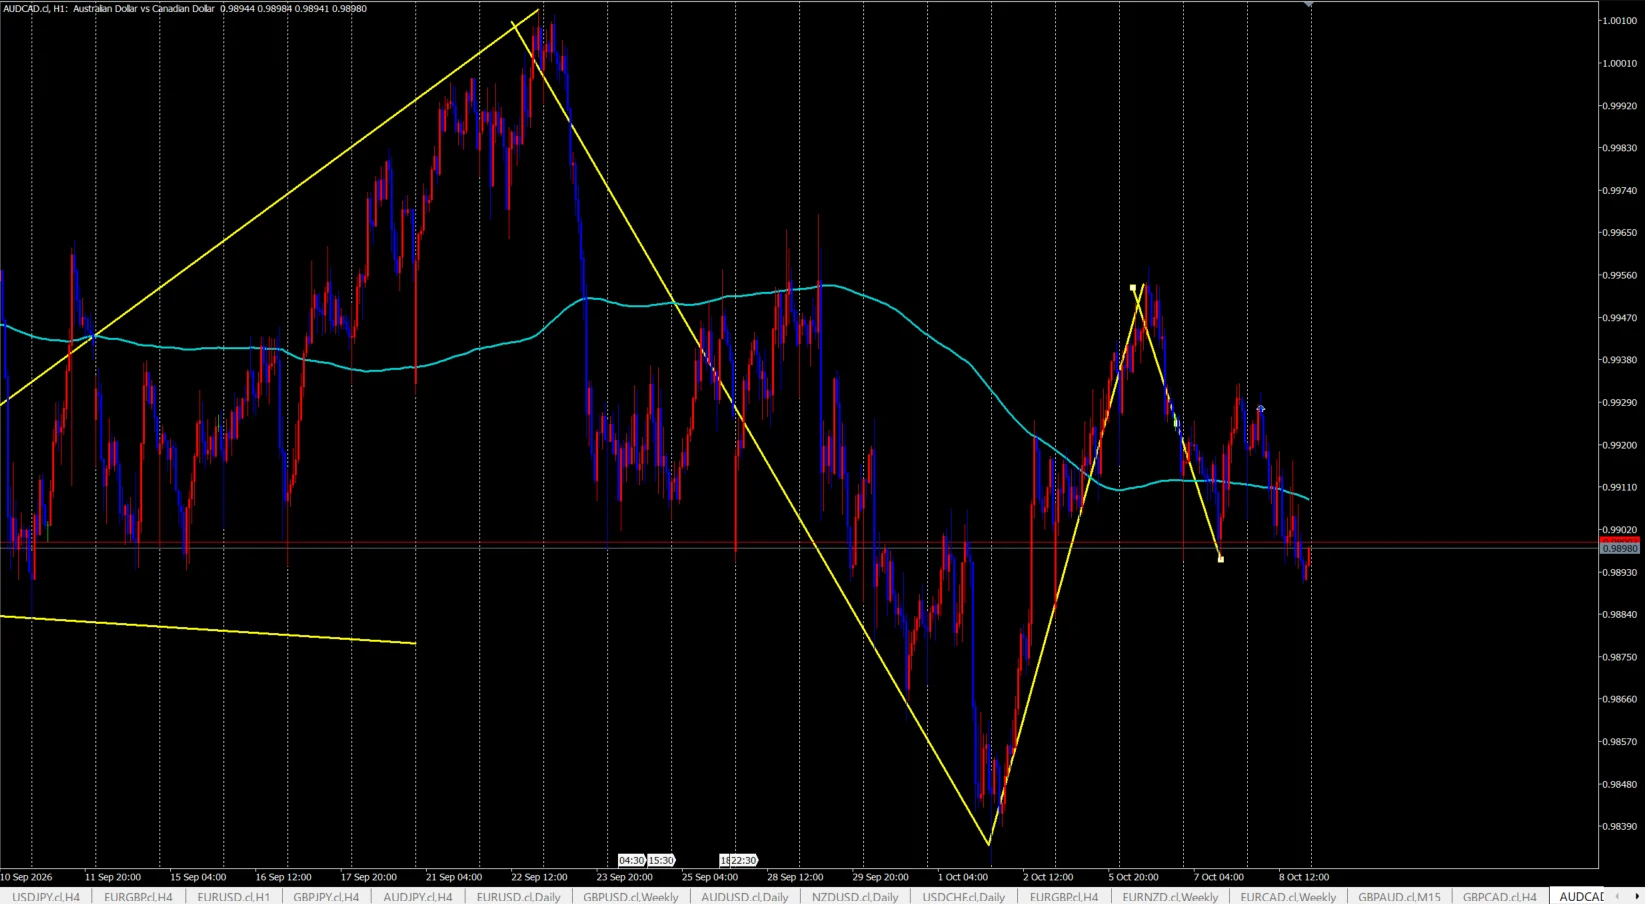Switch to the GBPCAD.cl,H4 chart tab
The width and height of the screenshot is (1645, 904).
click(x=1499, y=897)
